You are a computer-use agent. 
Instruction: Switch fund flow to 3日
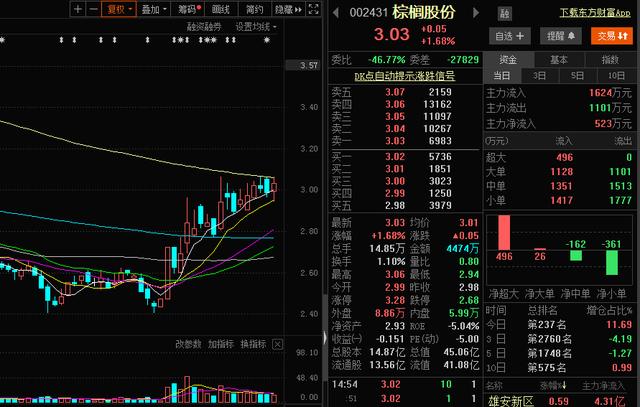[x=539, y=76]
